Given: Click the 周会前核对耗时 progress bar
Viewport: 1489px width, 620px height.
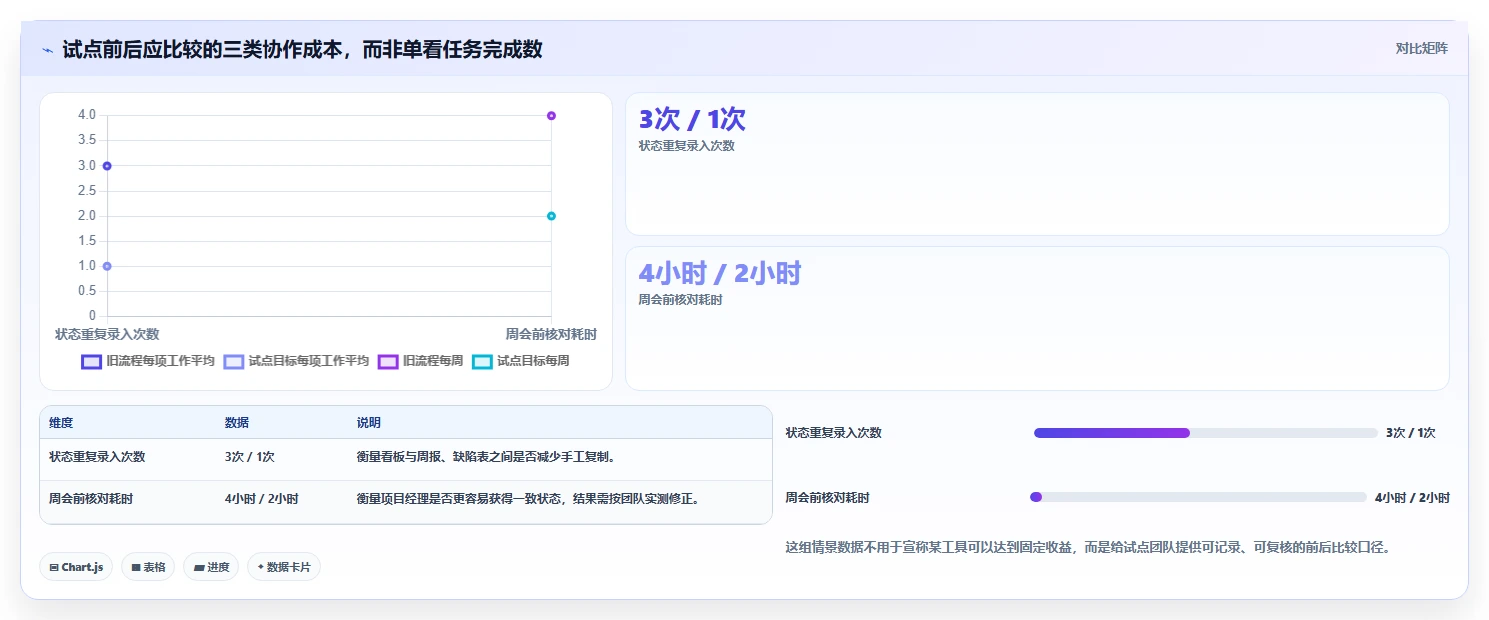Looking at the screenshot, I should pyautogui.click(x=1198, y=497).
